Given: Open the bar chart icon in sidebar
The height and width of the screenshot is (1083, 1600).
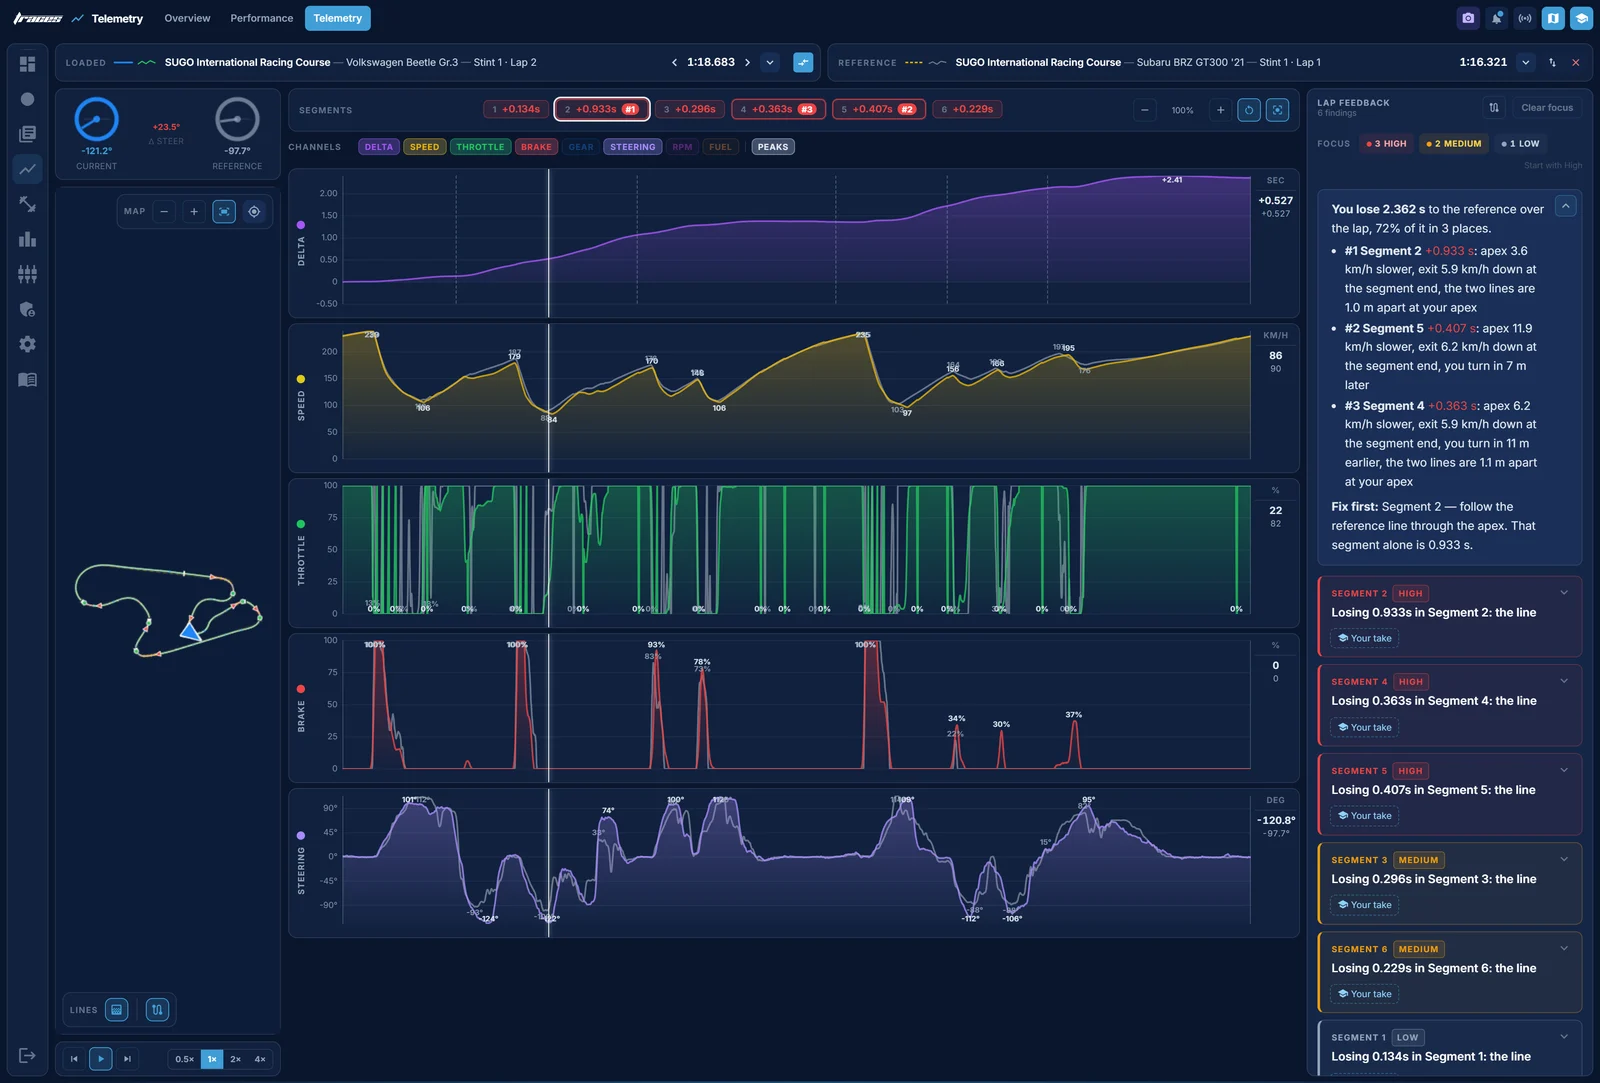Looking at the screenshot, I should click(27, 239).
